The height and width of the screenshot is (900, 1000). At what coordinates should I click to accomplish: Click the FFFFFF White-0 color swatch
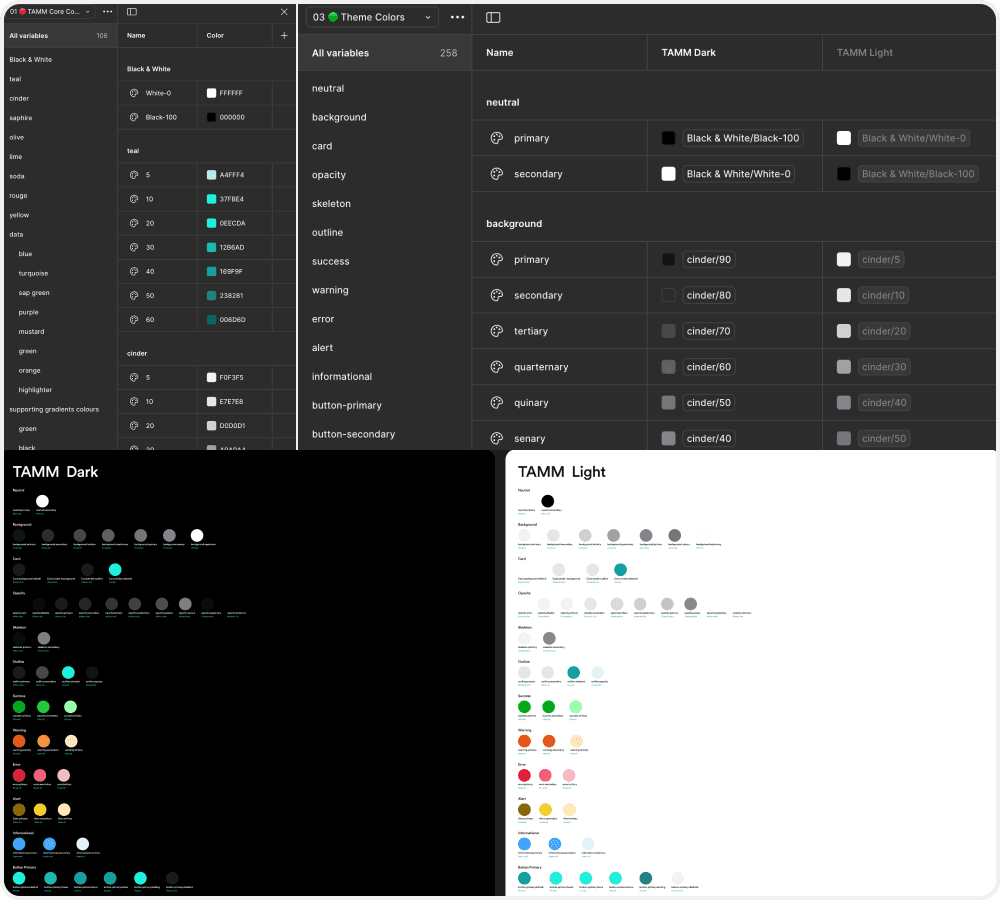tap(211, 93)
